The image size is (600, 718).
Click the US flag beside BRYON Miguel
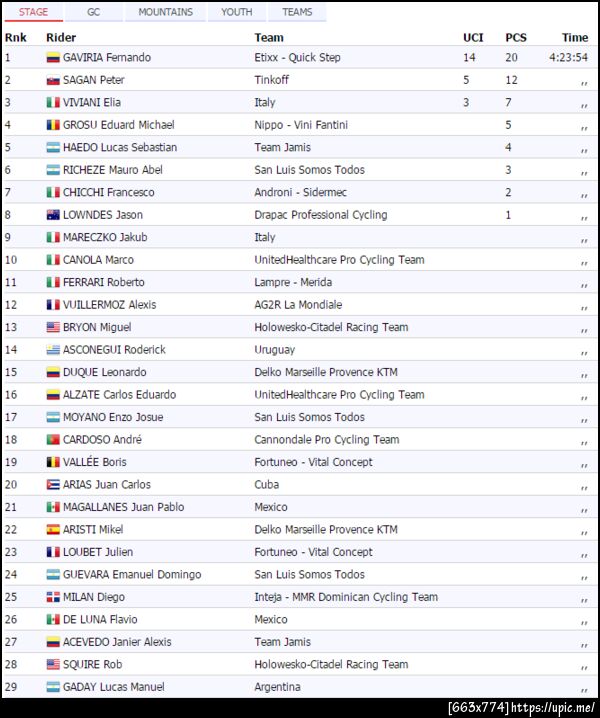pos(53,327)
